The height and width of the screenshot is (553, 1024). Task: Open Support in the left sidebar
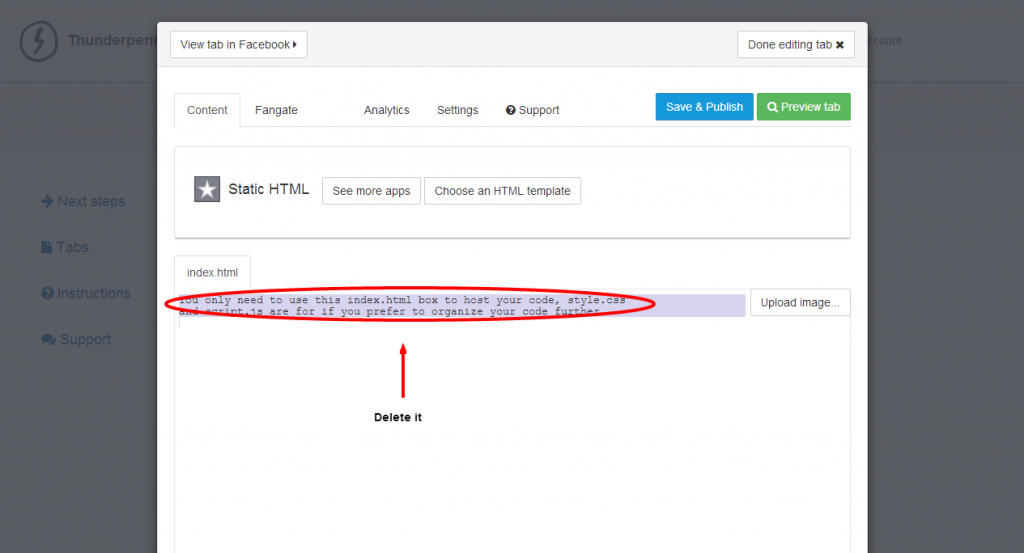[76, 340]
